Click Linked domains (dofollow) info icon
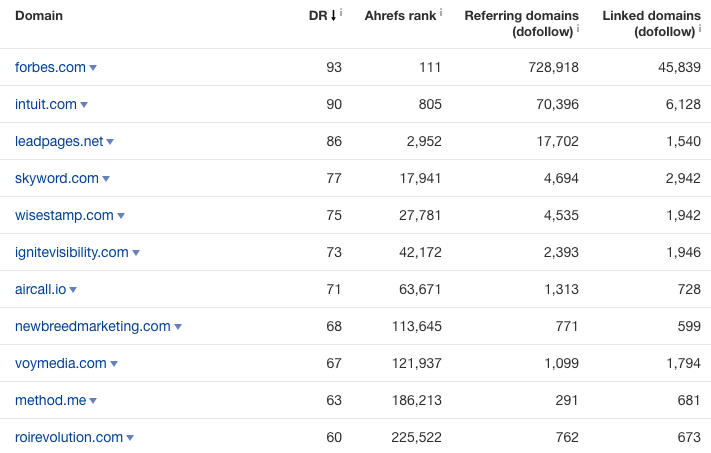This screenshot has width=711, height=453. (x=700, y=29)
